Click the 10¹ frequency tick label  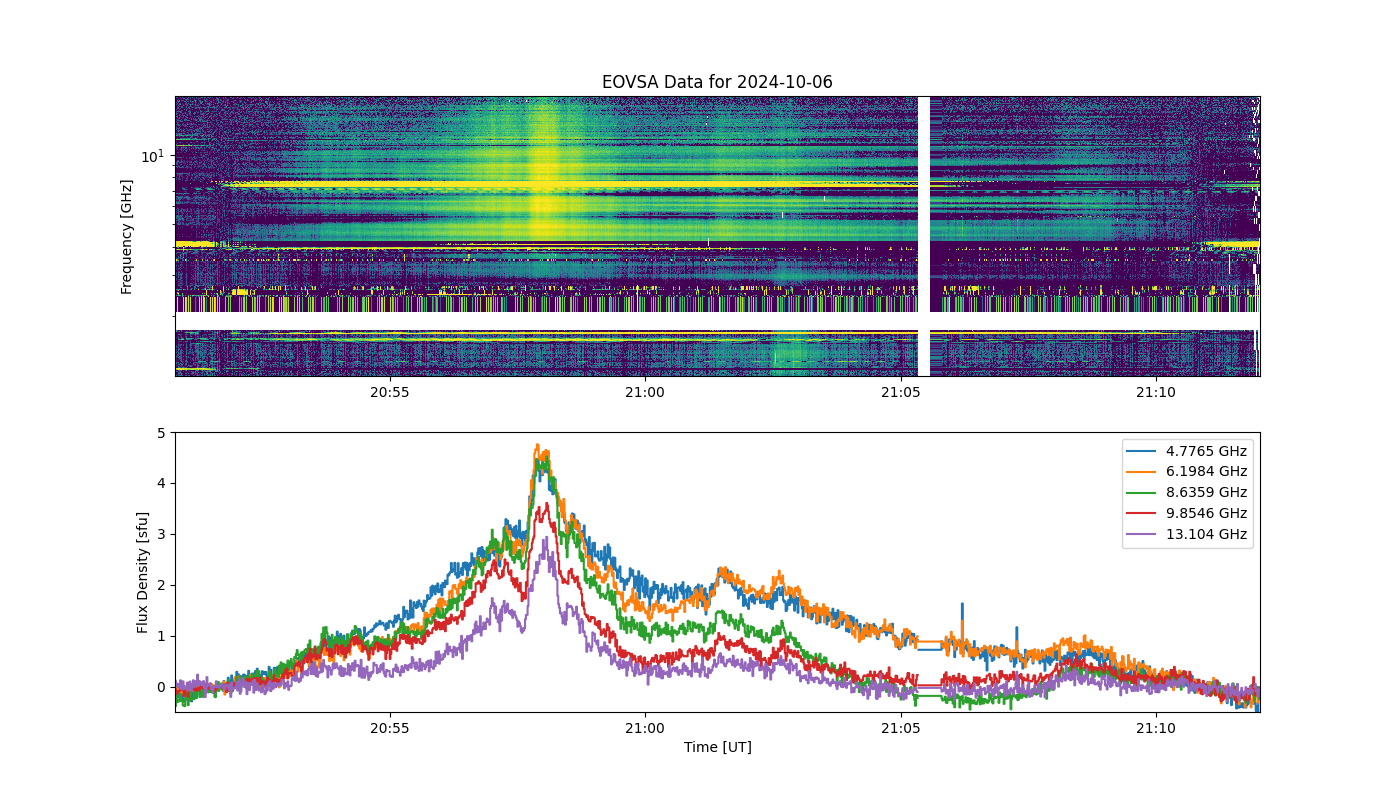152,156
